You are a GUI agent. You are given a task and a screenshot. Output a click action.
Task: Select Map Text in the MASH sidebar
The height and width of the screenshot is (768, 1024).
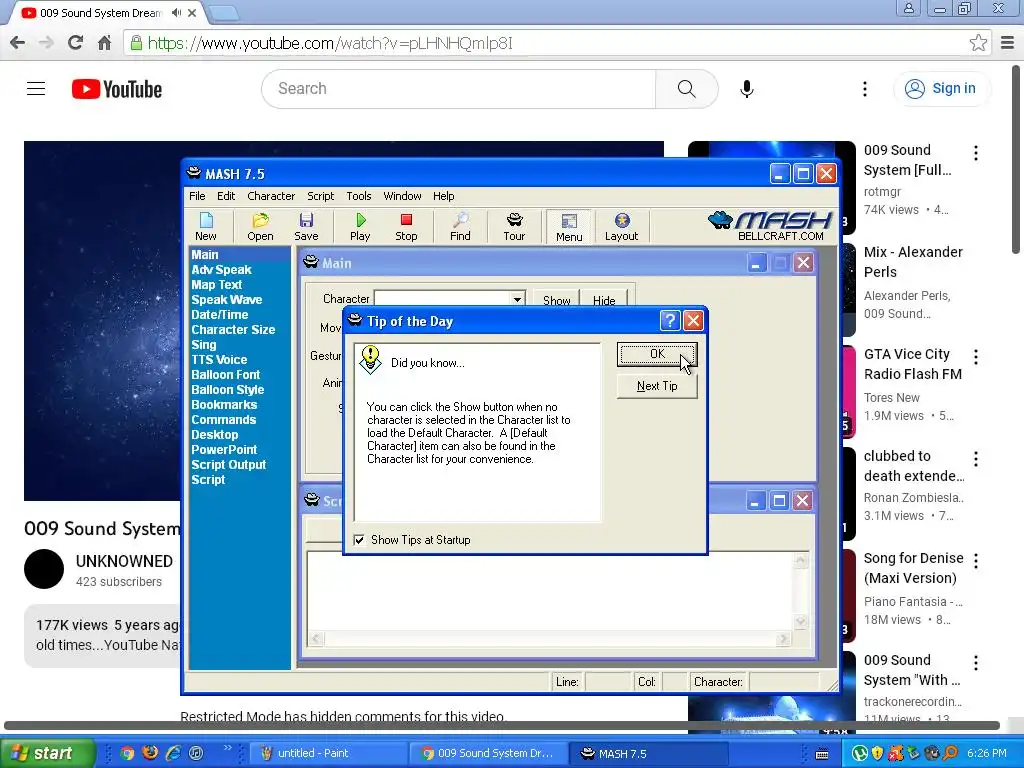[x=216, y=285]
